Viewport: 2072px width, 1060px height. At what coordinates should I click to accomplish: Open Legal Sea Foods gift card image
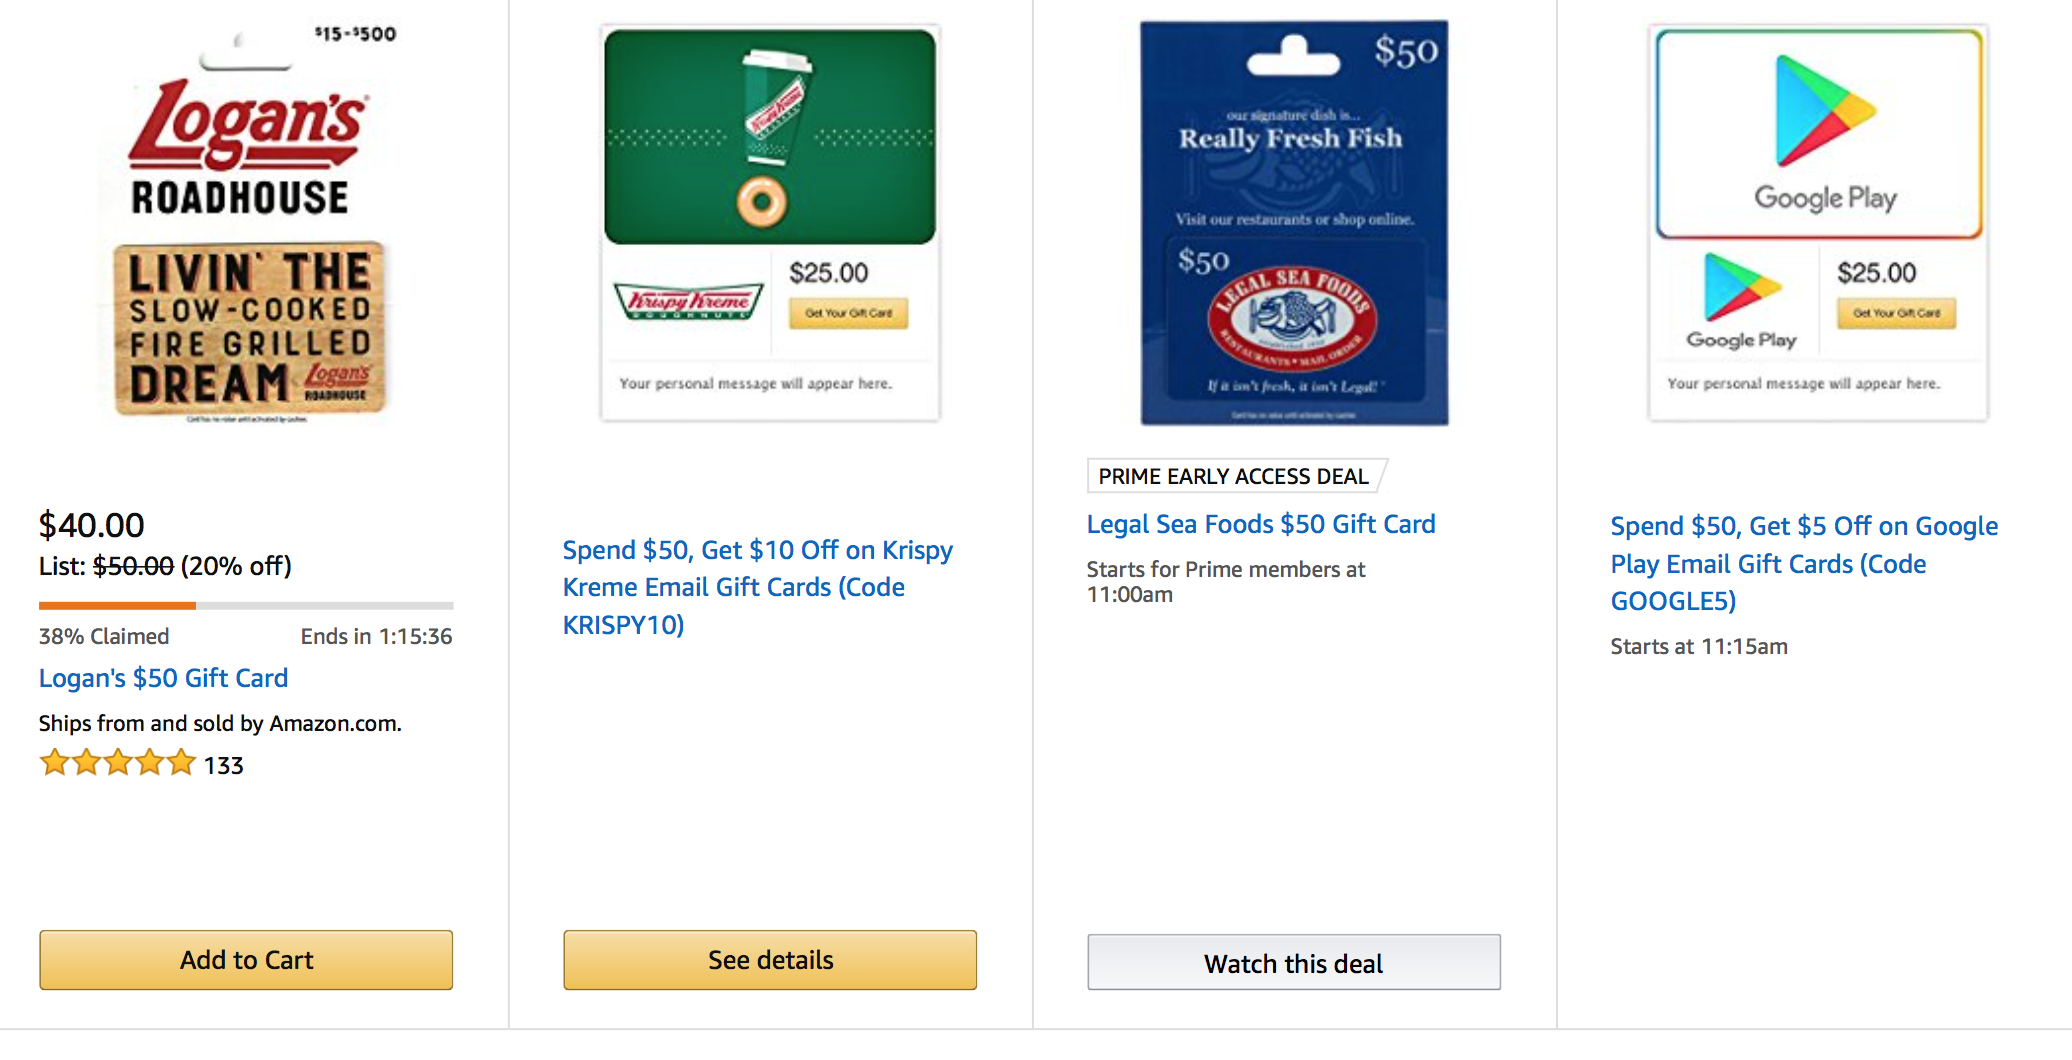[x=1294, y=223]
